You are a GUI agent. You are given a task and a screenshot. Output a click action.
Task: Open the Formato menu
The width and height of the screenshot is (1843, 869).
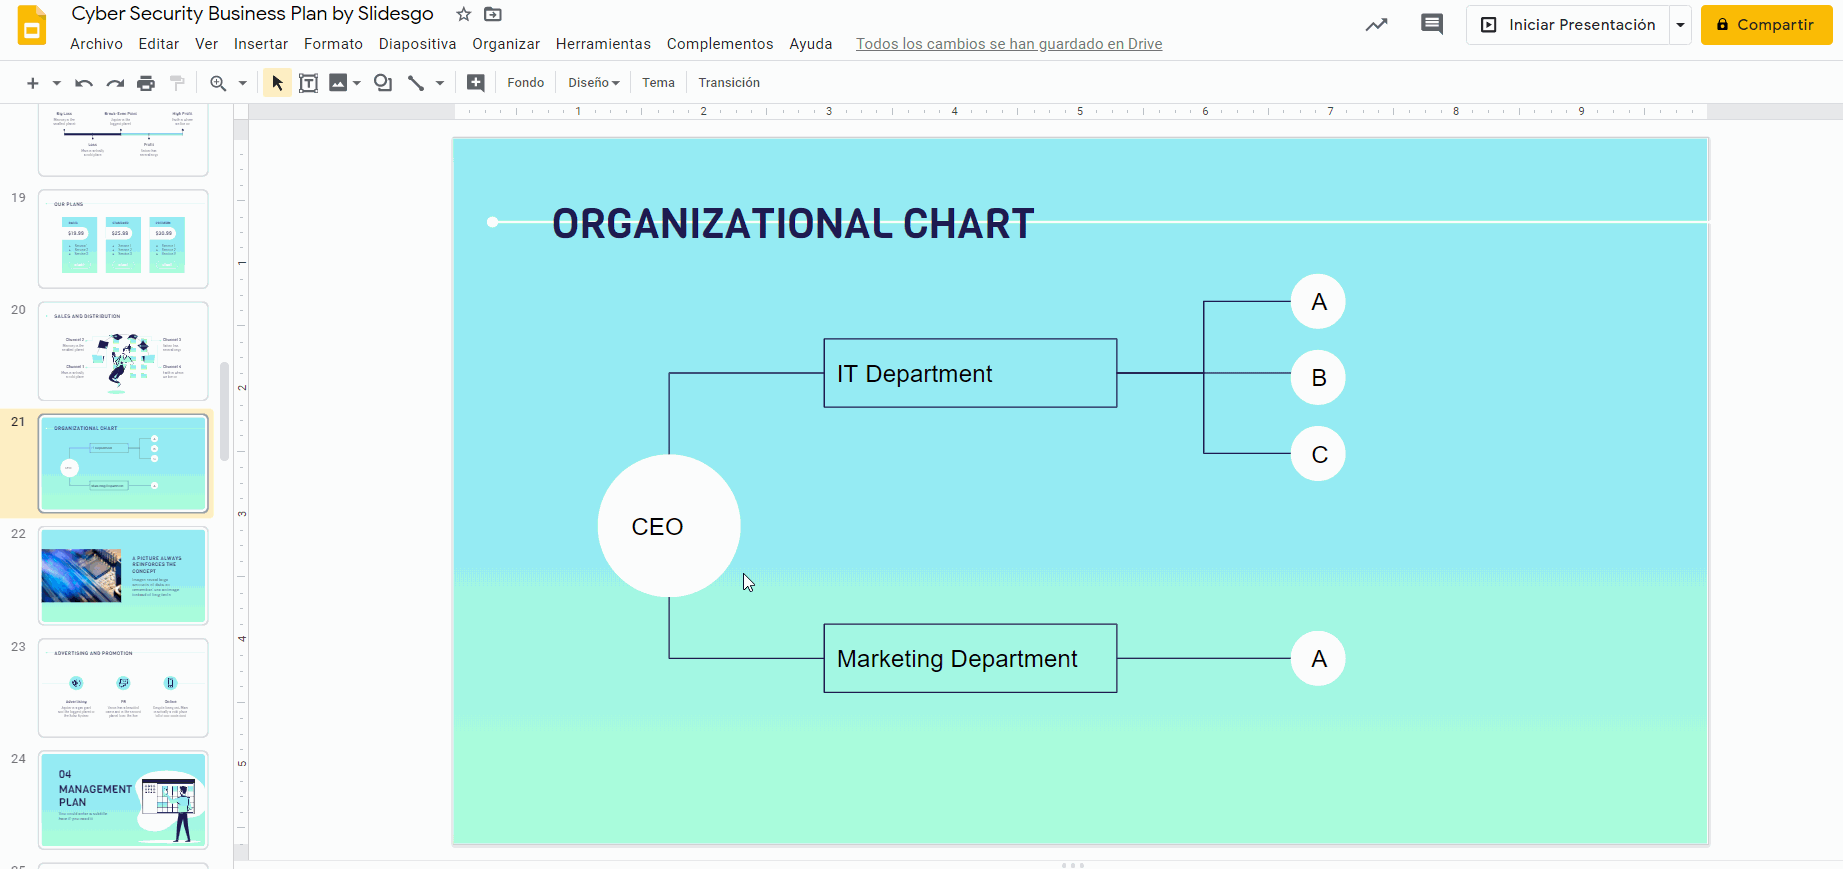point(333,44)
